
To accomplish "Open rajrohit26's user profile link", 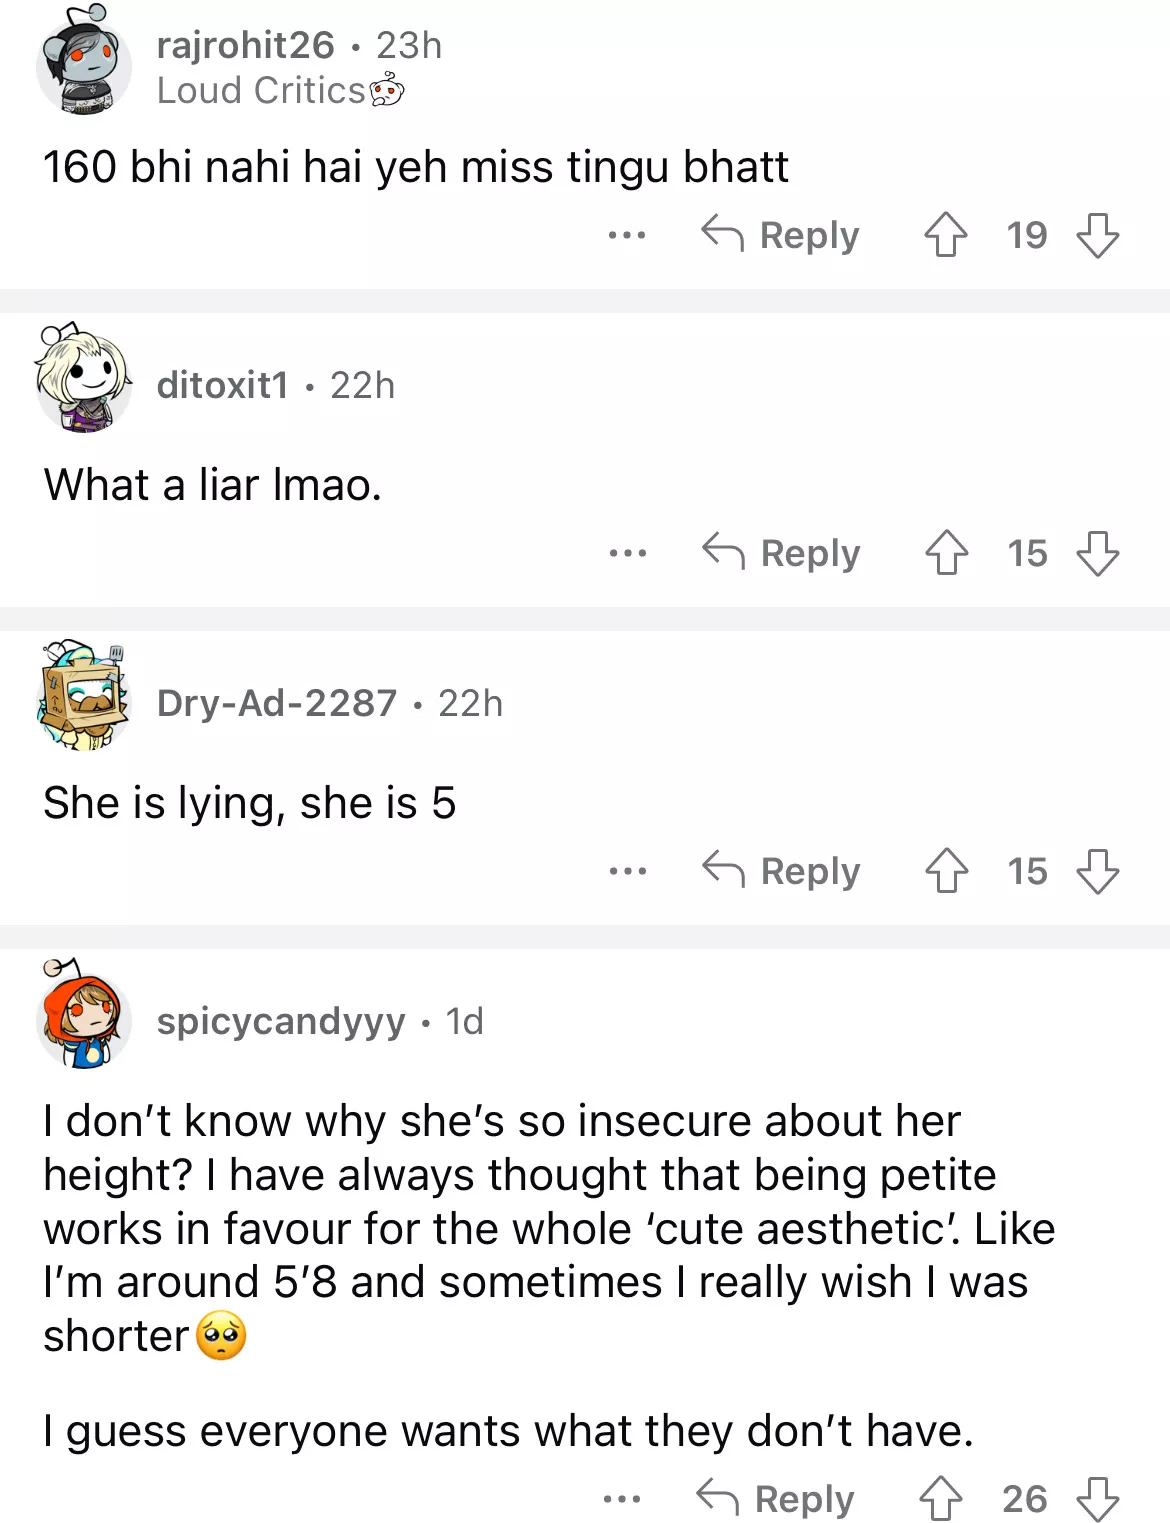I will click(245, 45).
